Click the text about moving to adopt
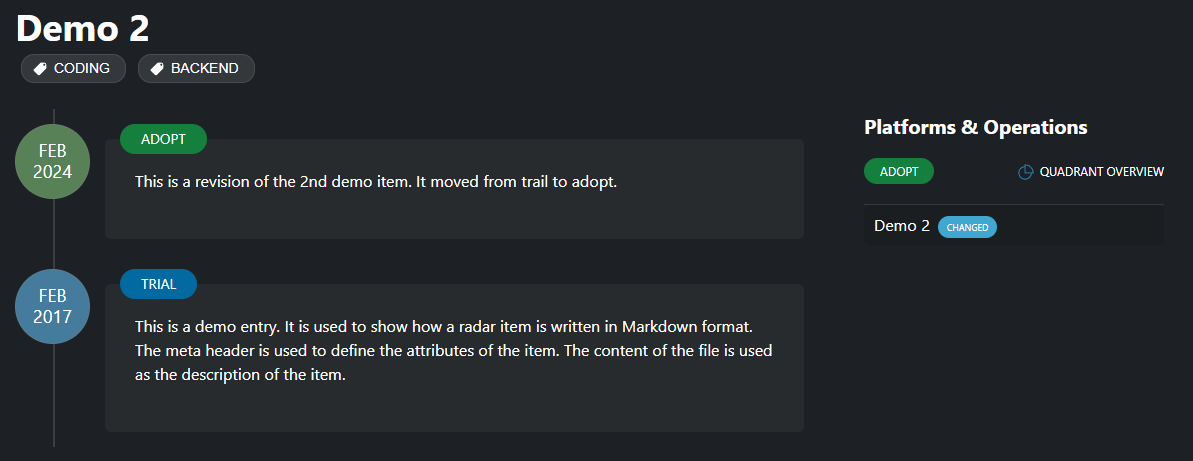Image resolution: width=1193 pixels, height=461 pixels. click(376, 182)
